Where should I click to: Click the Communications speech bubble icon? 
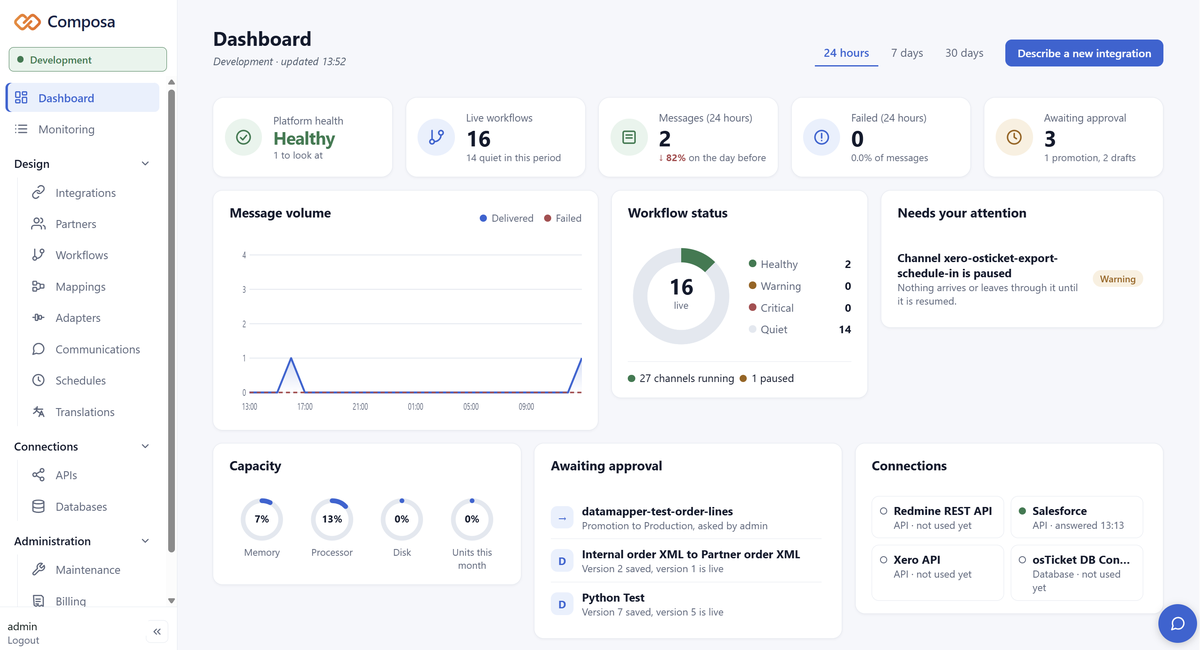point(38,349)
